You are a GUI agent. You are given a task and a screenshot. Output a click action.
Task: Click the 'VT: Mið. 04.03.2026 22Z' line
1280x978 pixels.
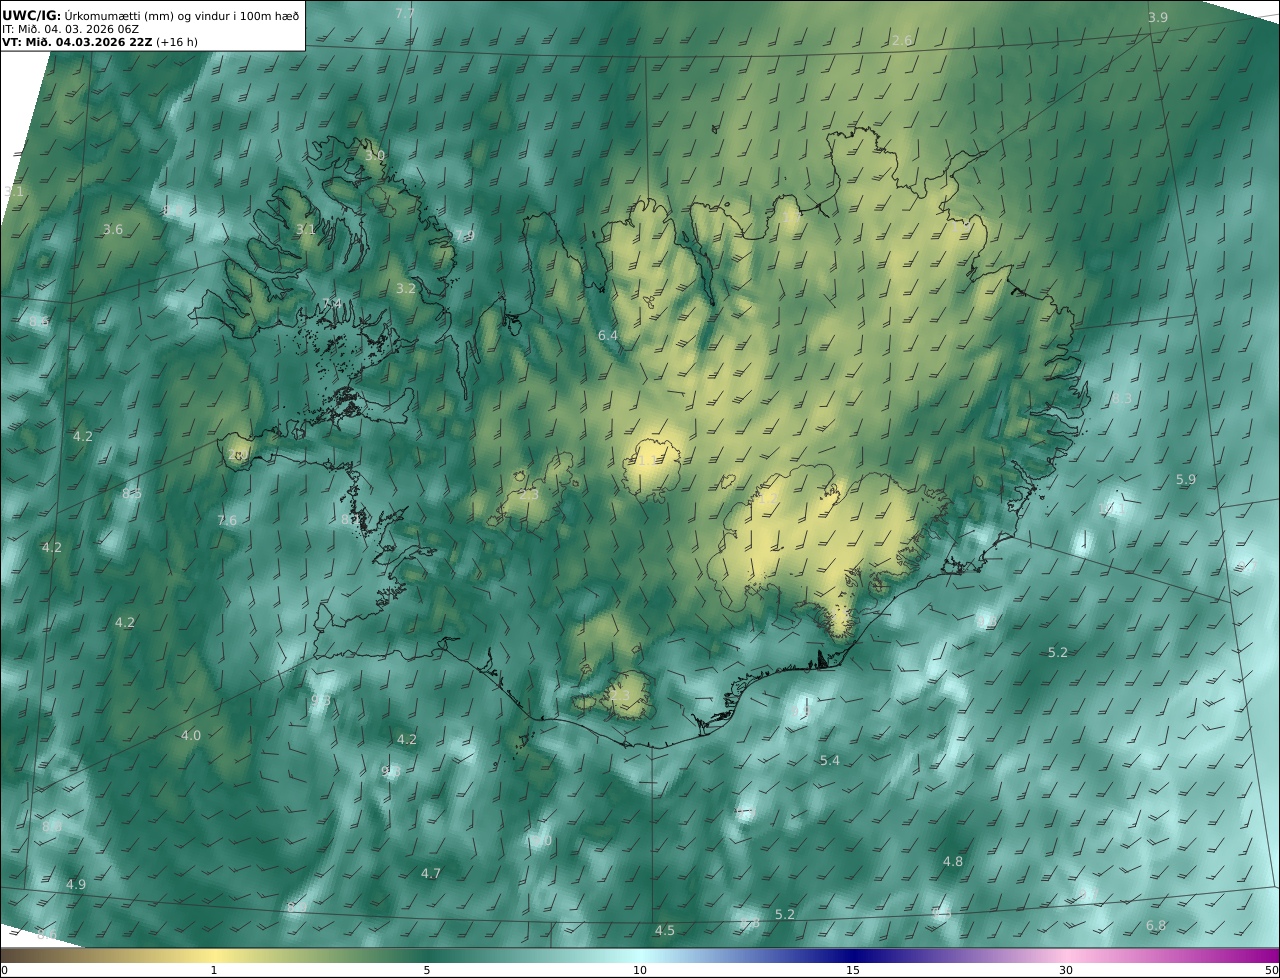[77, 42]
